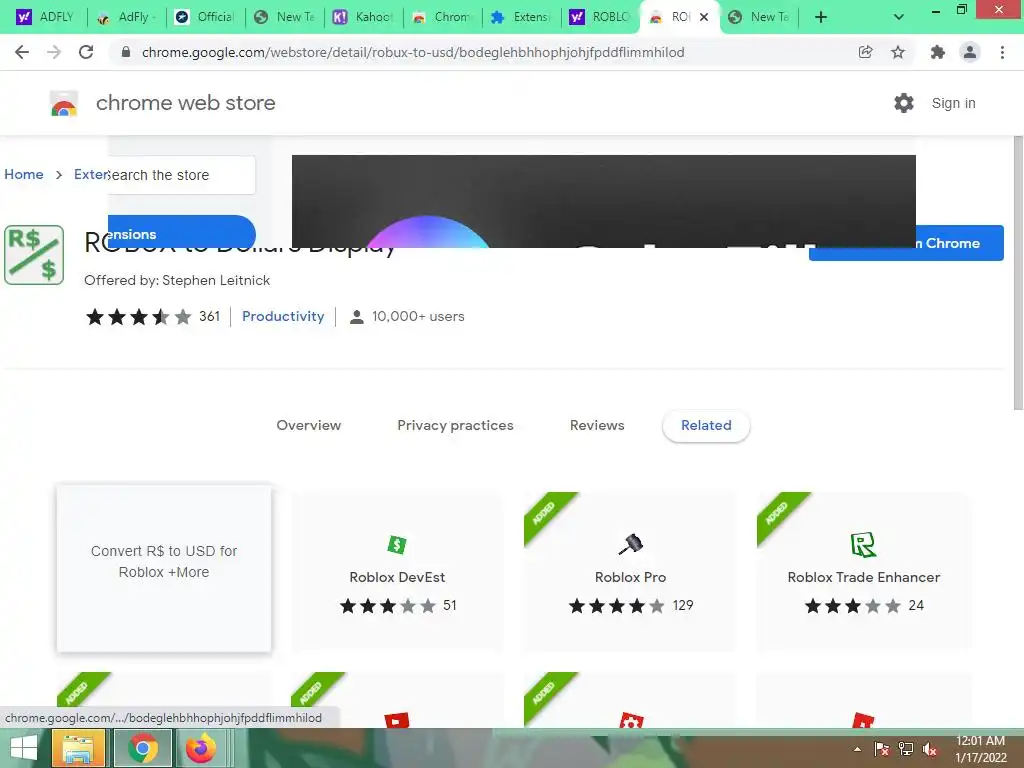
Task: Click the Home breadcrumb link
Action: 24,174
